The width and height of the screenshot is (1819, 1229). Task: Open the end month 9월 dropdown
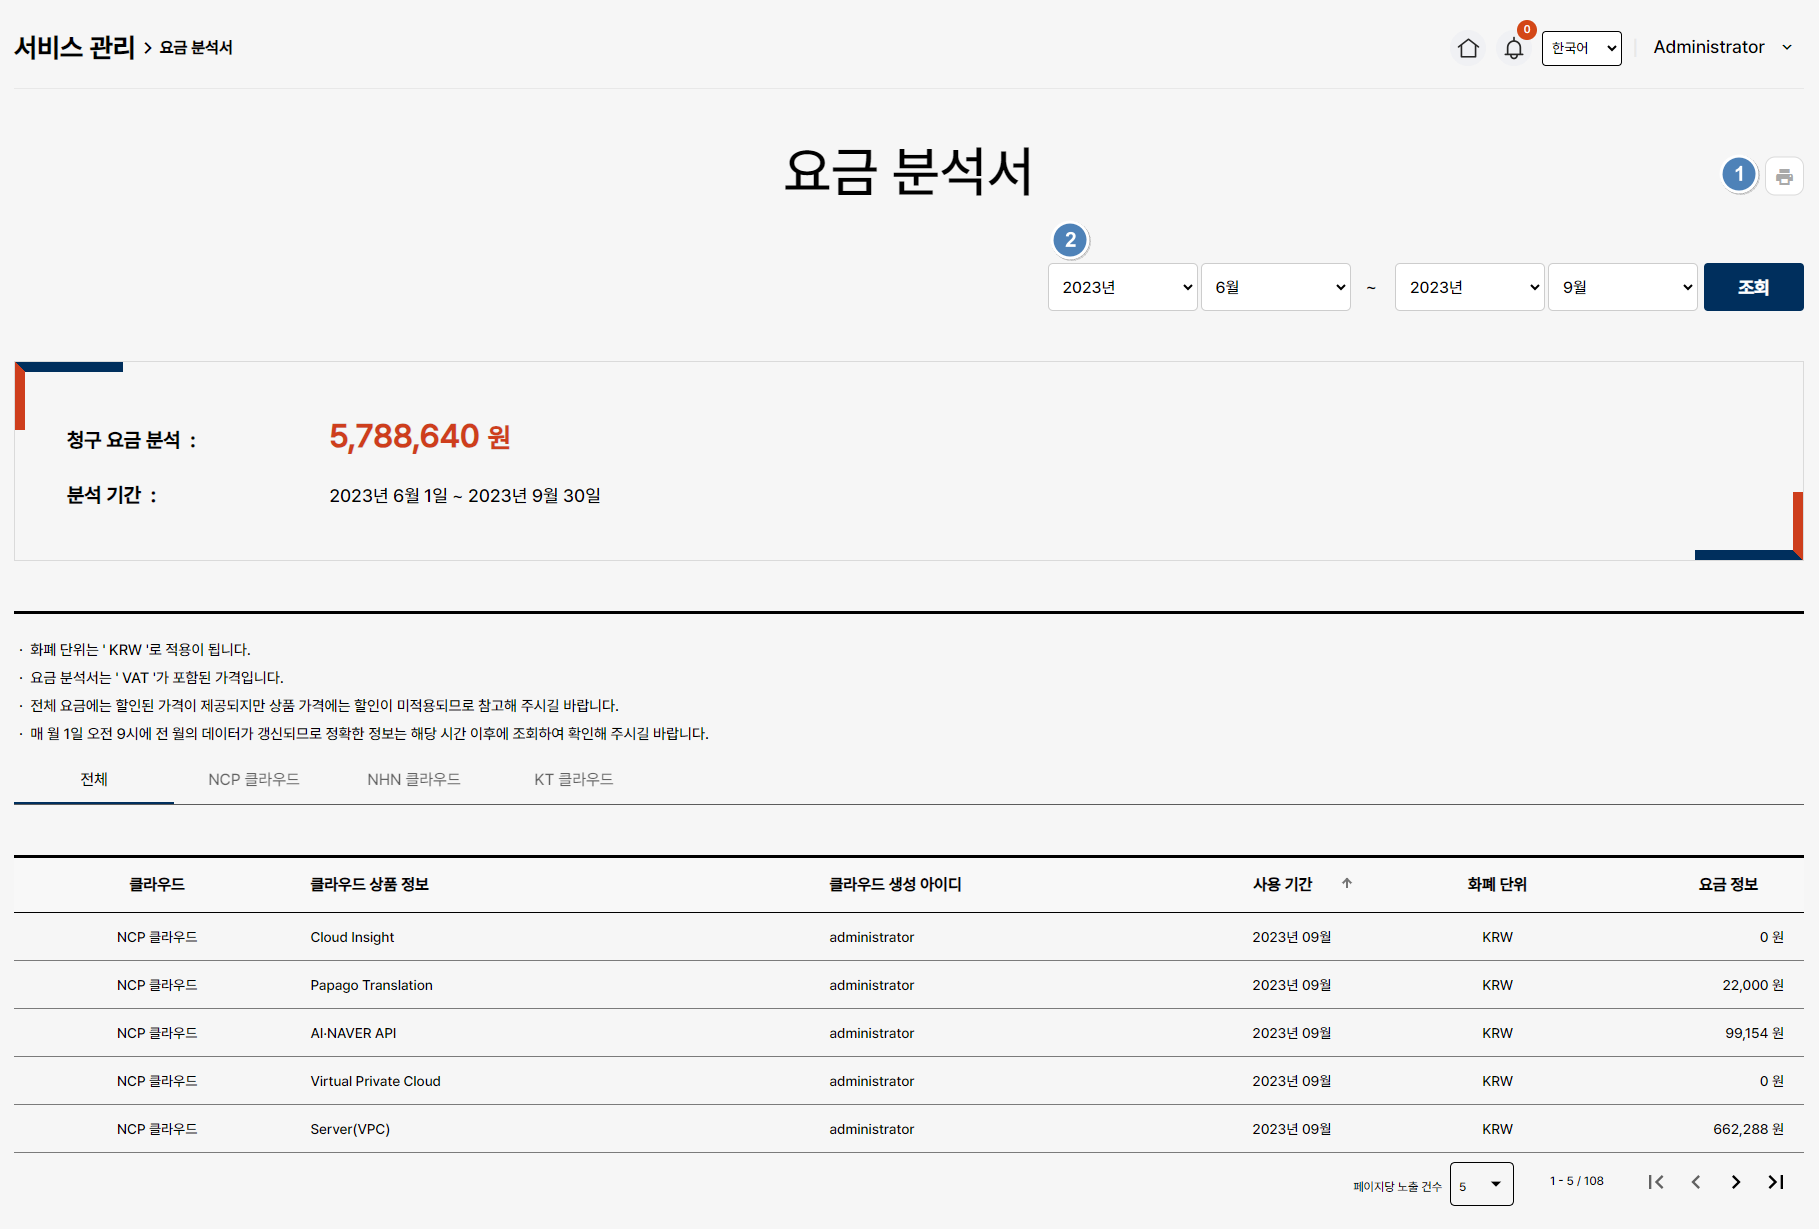pos(1622,287)
